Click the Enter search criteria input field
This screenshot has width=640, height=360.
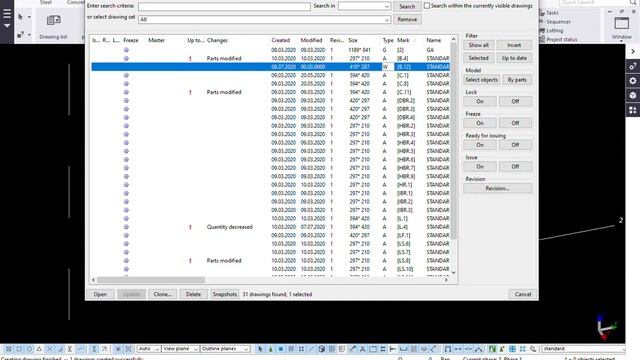(224, 6)
